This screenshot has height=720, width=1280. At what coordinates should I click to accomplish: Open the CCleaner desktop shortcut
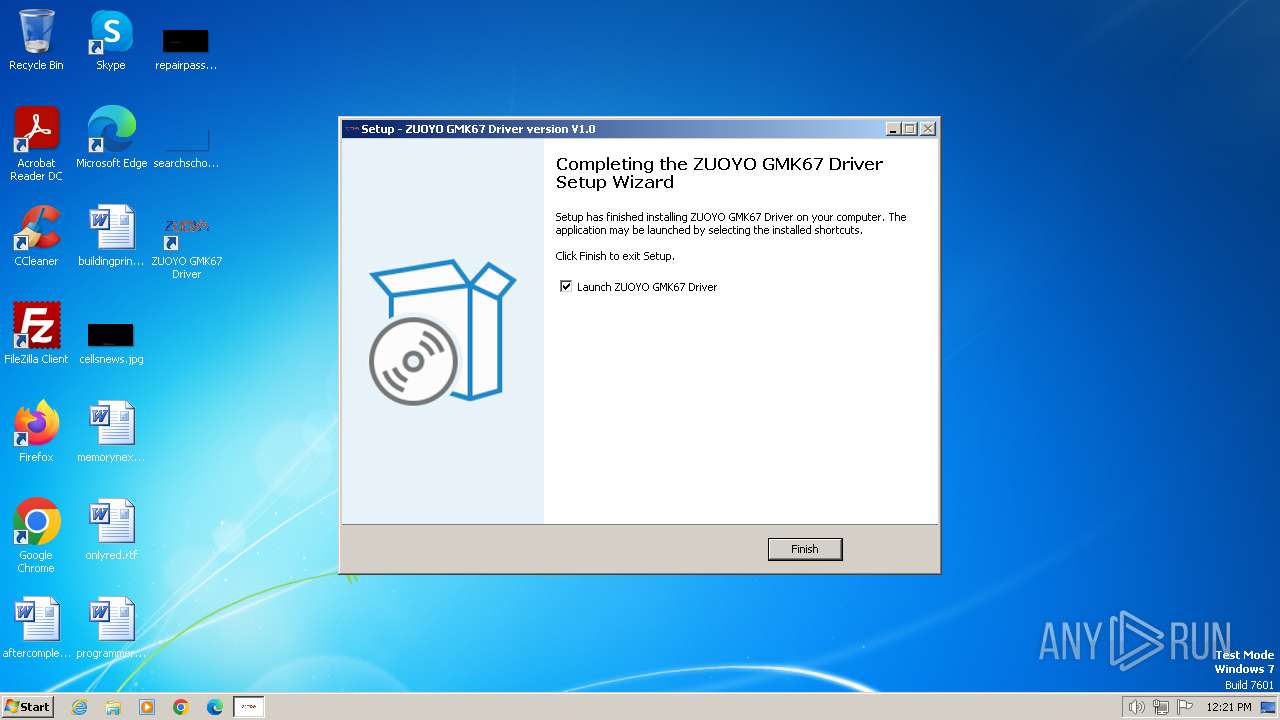coord(36,236)
